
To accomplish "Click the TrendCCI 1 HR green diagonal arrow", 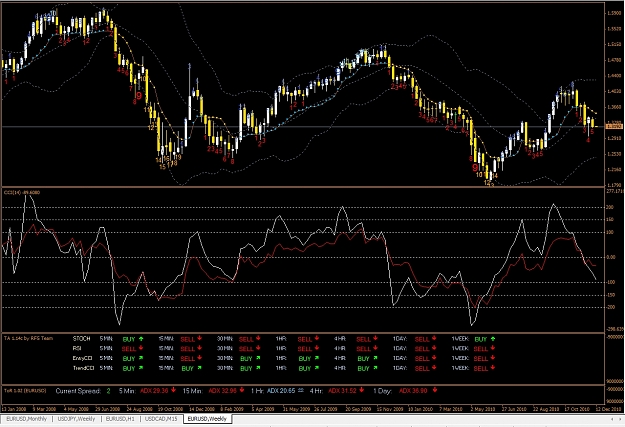I will coord(316,368).
